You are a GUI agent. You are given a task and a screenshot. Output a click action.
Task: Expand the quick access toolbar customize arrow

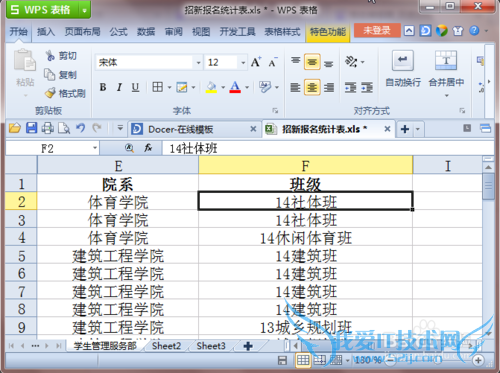pos(120,128)
